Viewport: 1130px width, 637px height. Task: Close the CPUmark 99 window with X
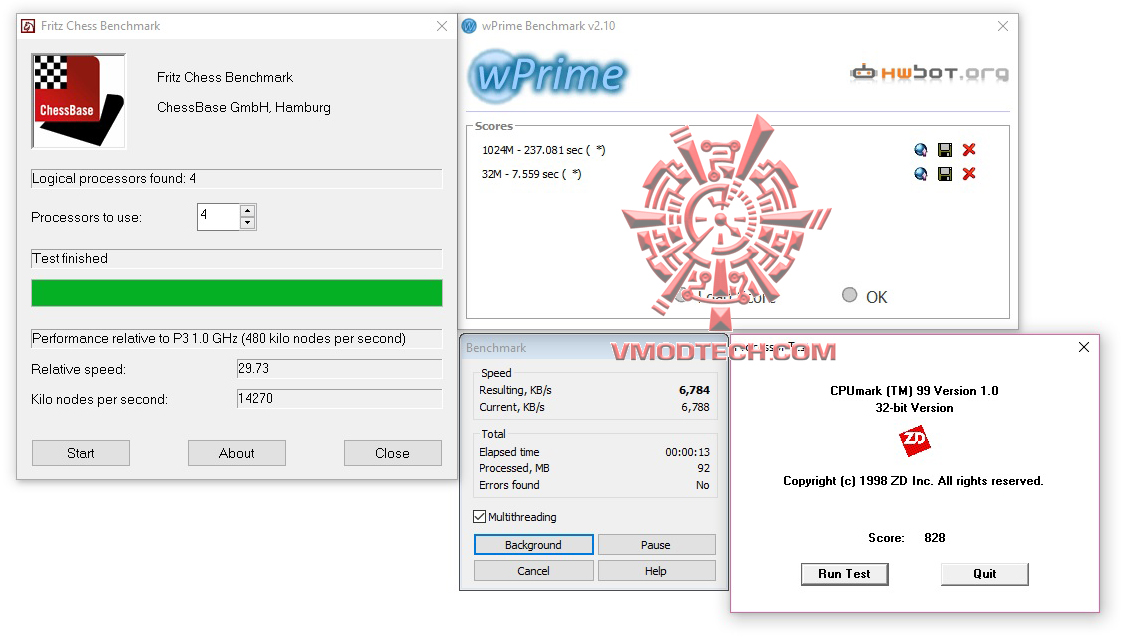1084,347
